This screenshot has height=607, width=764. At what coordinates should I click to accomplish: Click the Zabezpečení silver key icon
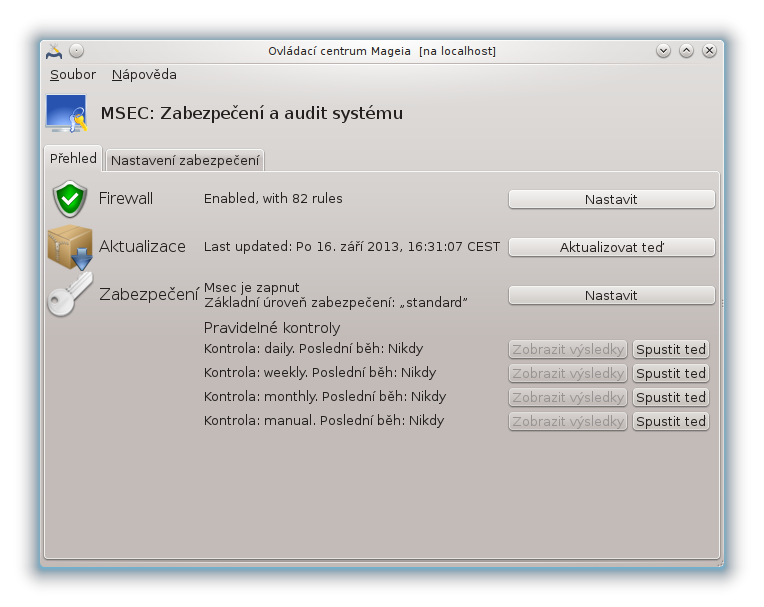pos(70,294)
